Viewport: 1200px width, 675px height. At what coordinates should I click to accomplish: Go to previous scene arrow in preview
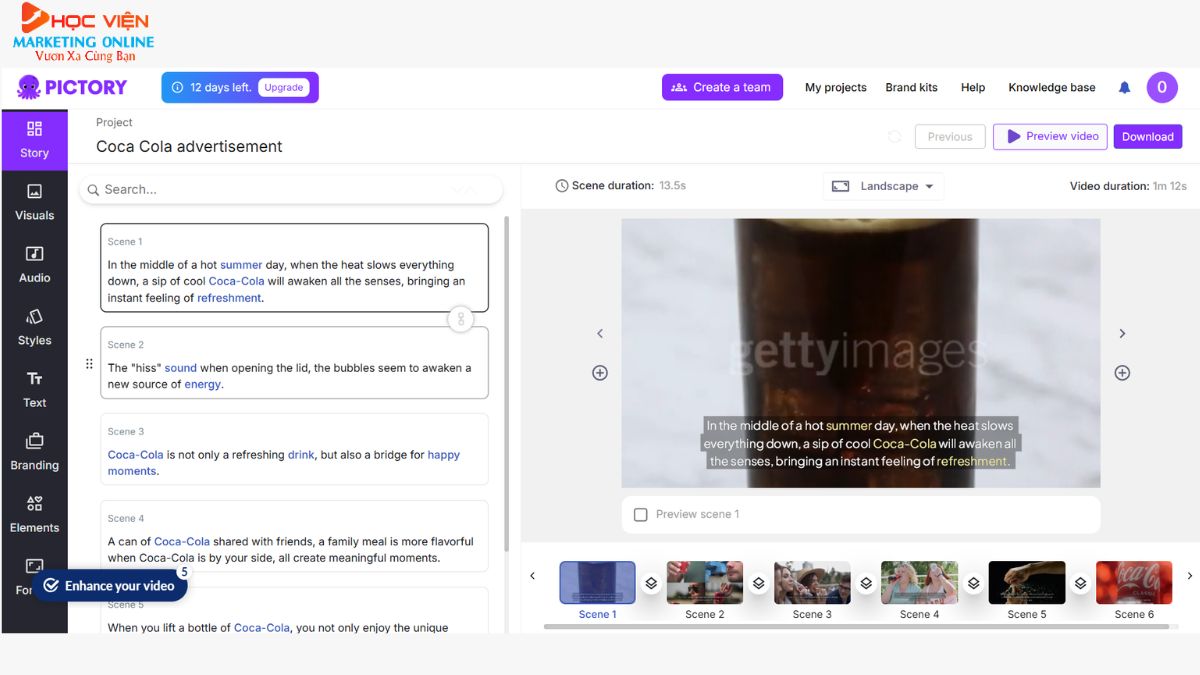[600, 334]
